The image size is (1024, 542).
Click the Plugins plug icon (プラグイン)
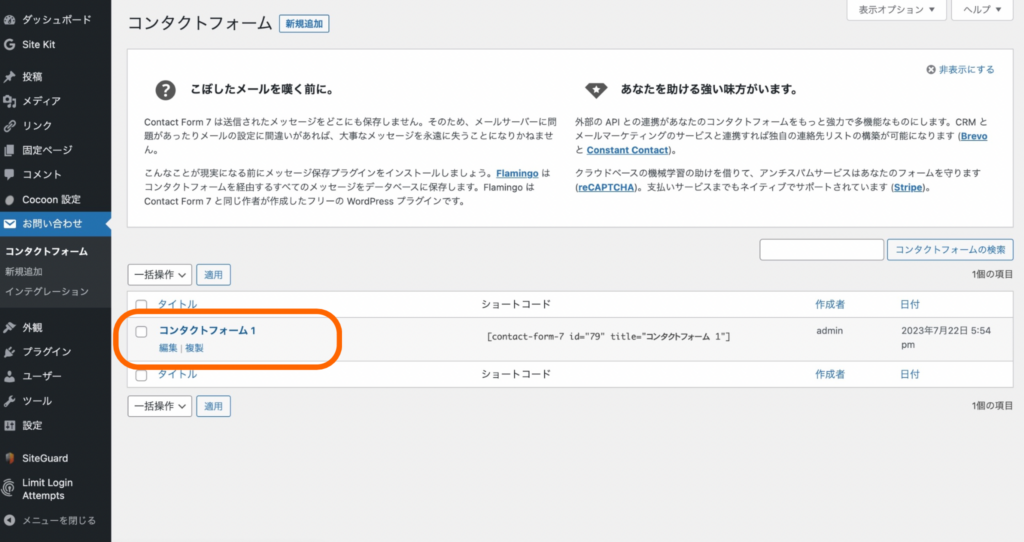click(x=10, y=351)
